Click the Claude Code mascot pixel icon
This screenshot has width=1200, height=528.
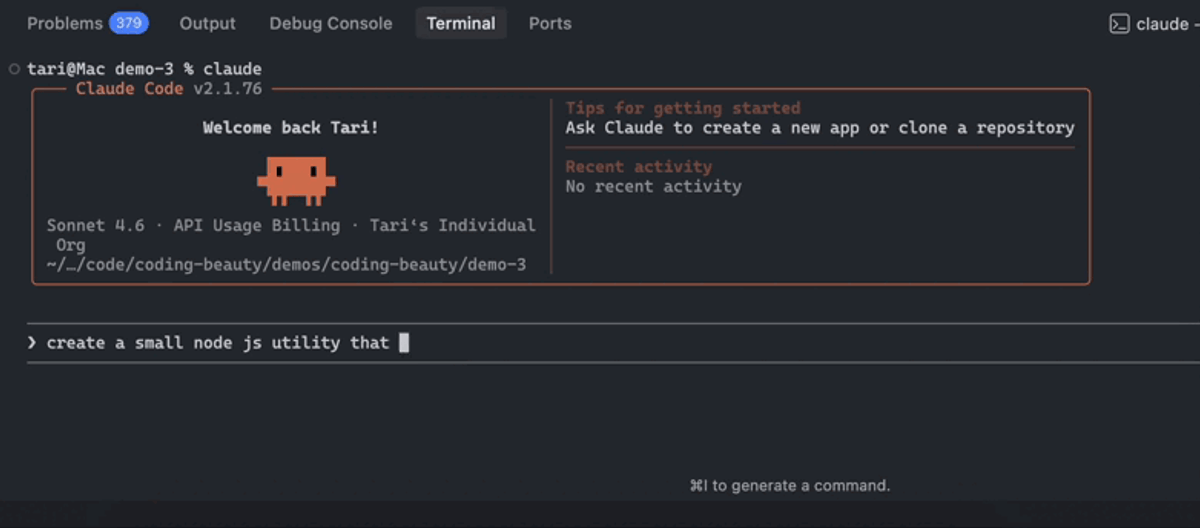(x=296, y=180)
